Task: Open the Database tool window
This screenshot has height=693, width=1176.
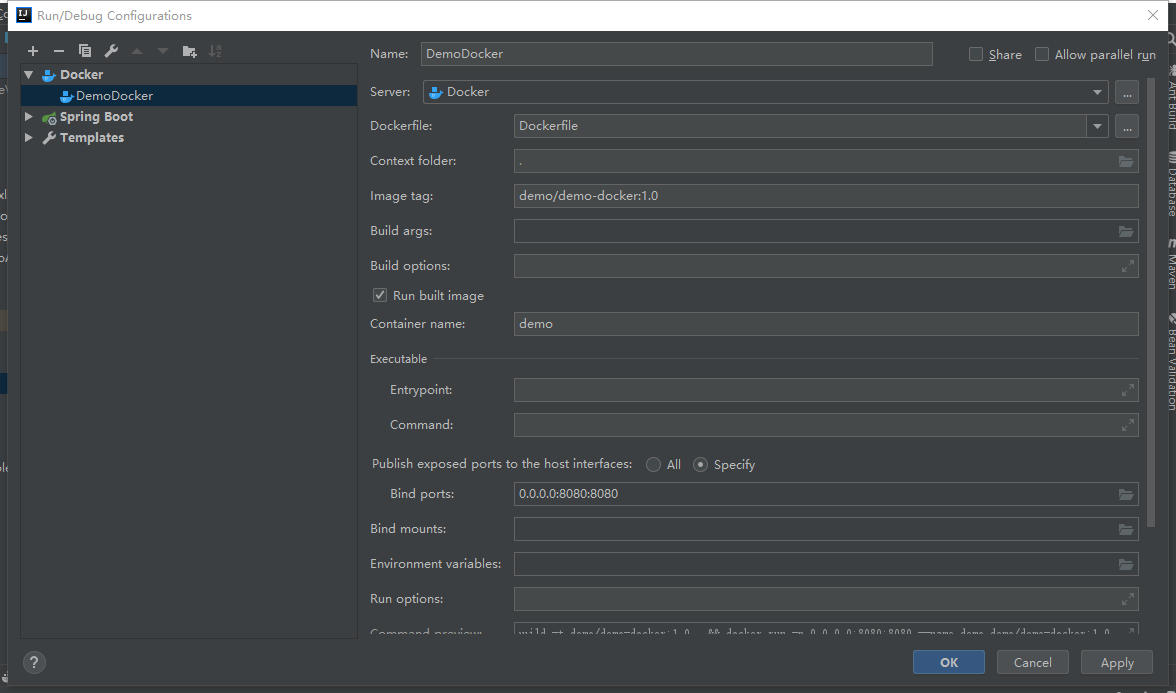Action: pos(1171,184)
